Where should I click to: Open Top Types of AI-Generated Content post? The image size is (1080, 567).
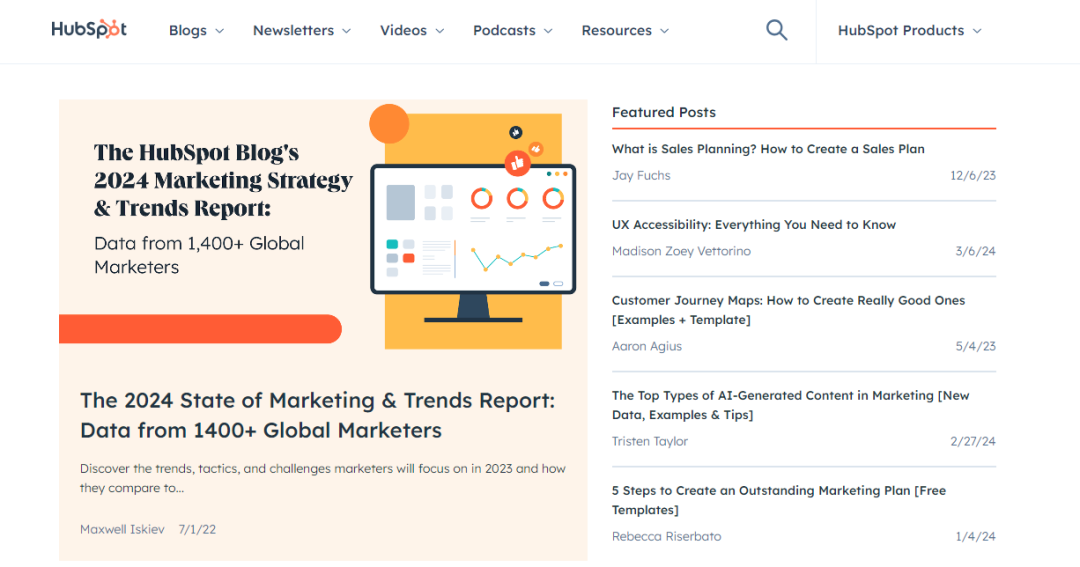click(791, 405)
